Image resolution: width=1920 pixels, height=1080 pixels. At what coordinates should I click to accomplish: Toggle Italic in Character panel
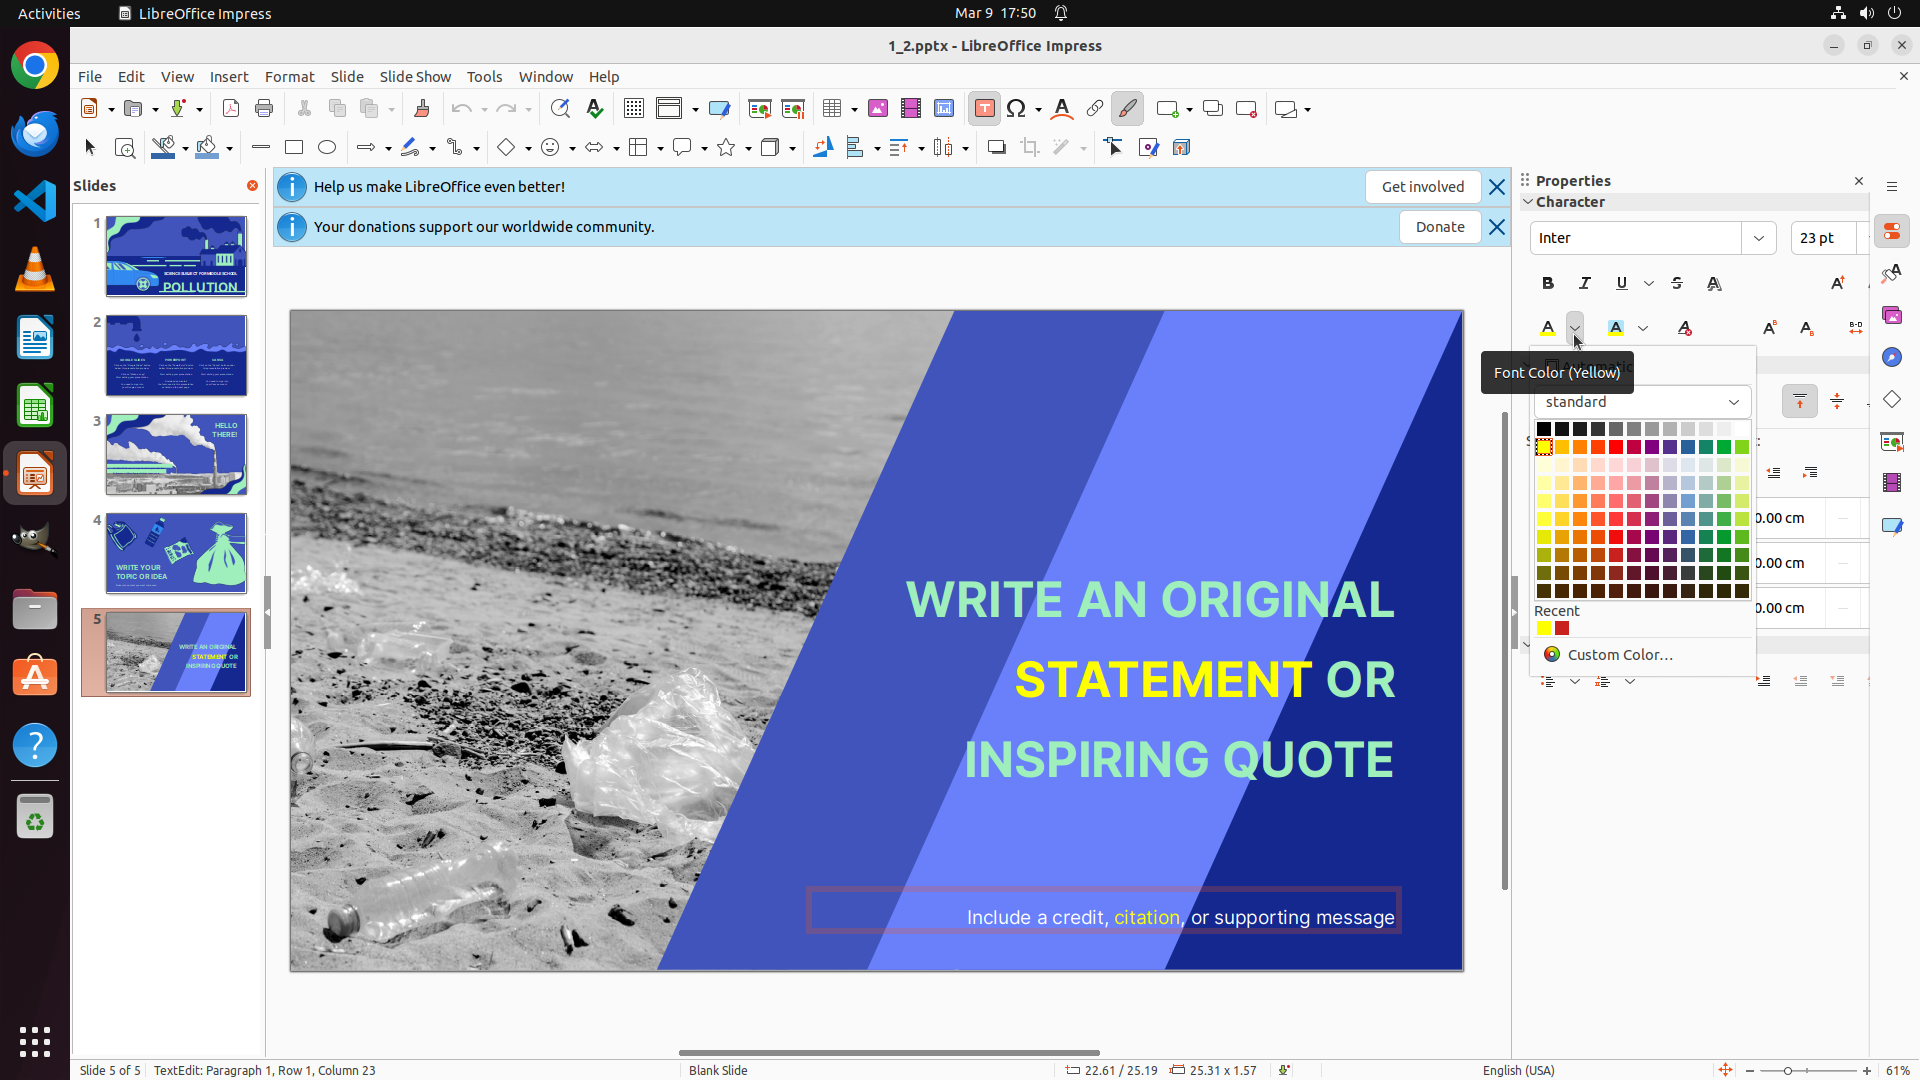(x=1585, y=284)
